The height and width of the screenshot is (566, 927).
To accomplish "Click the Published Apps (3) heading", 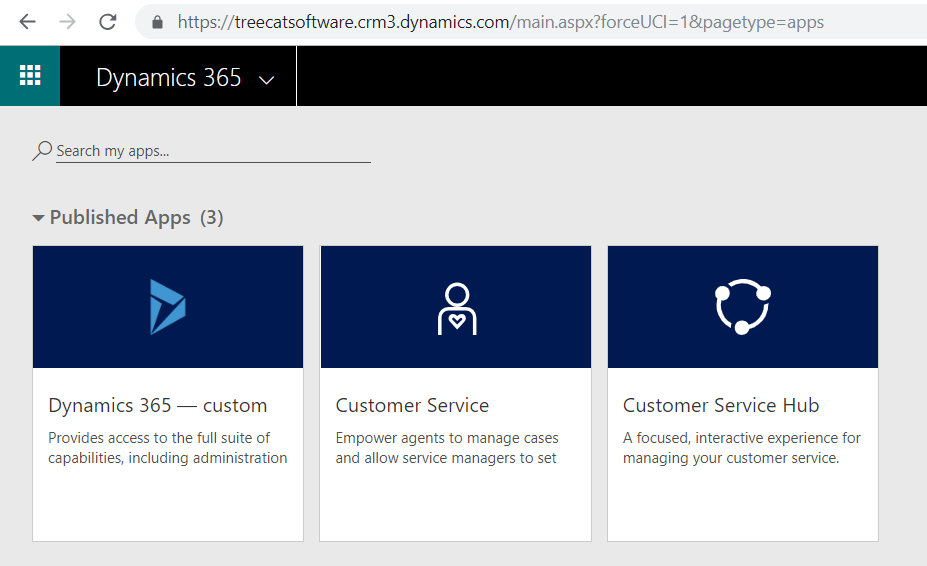I will (136, 217).
